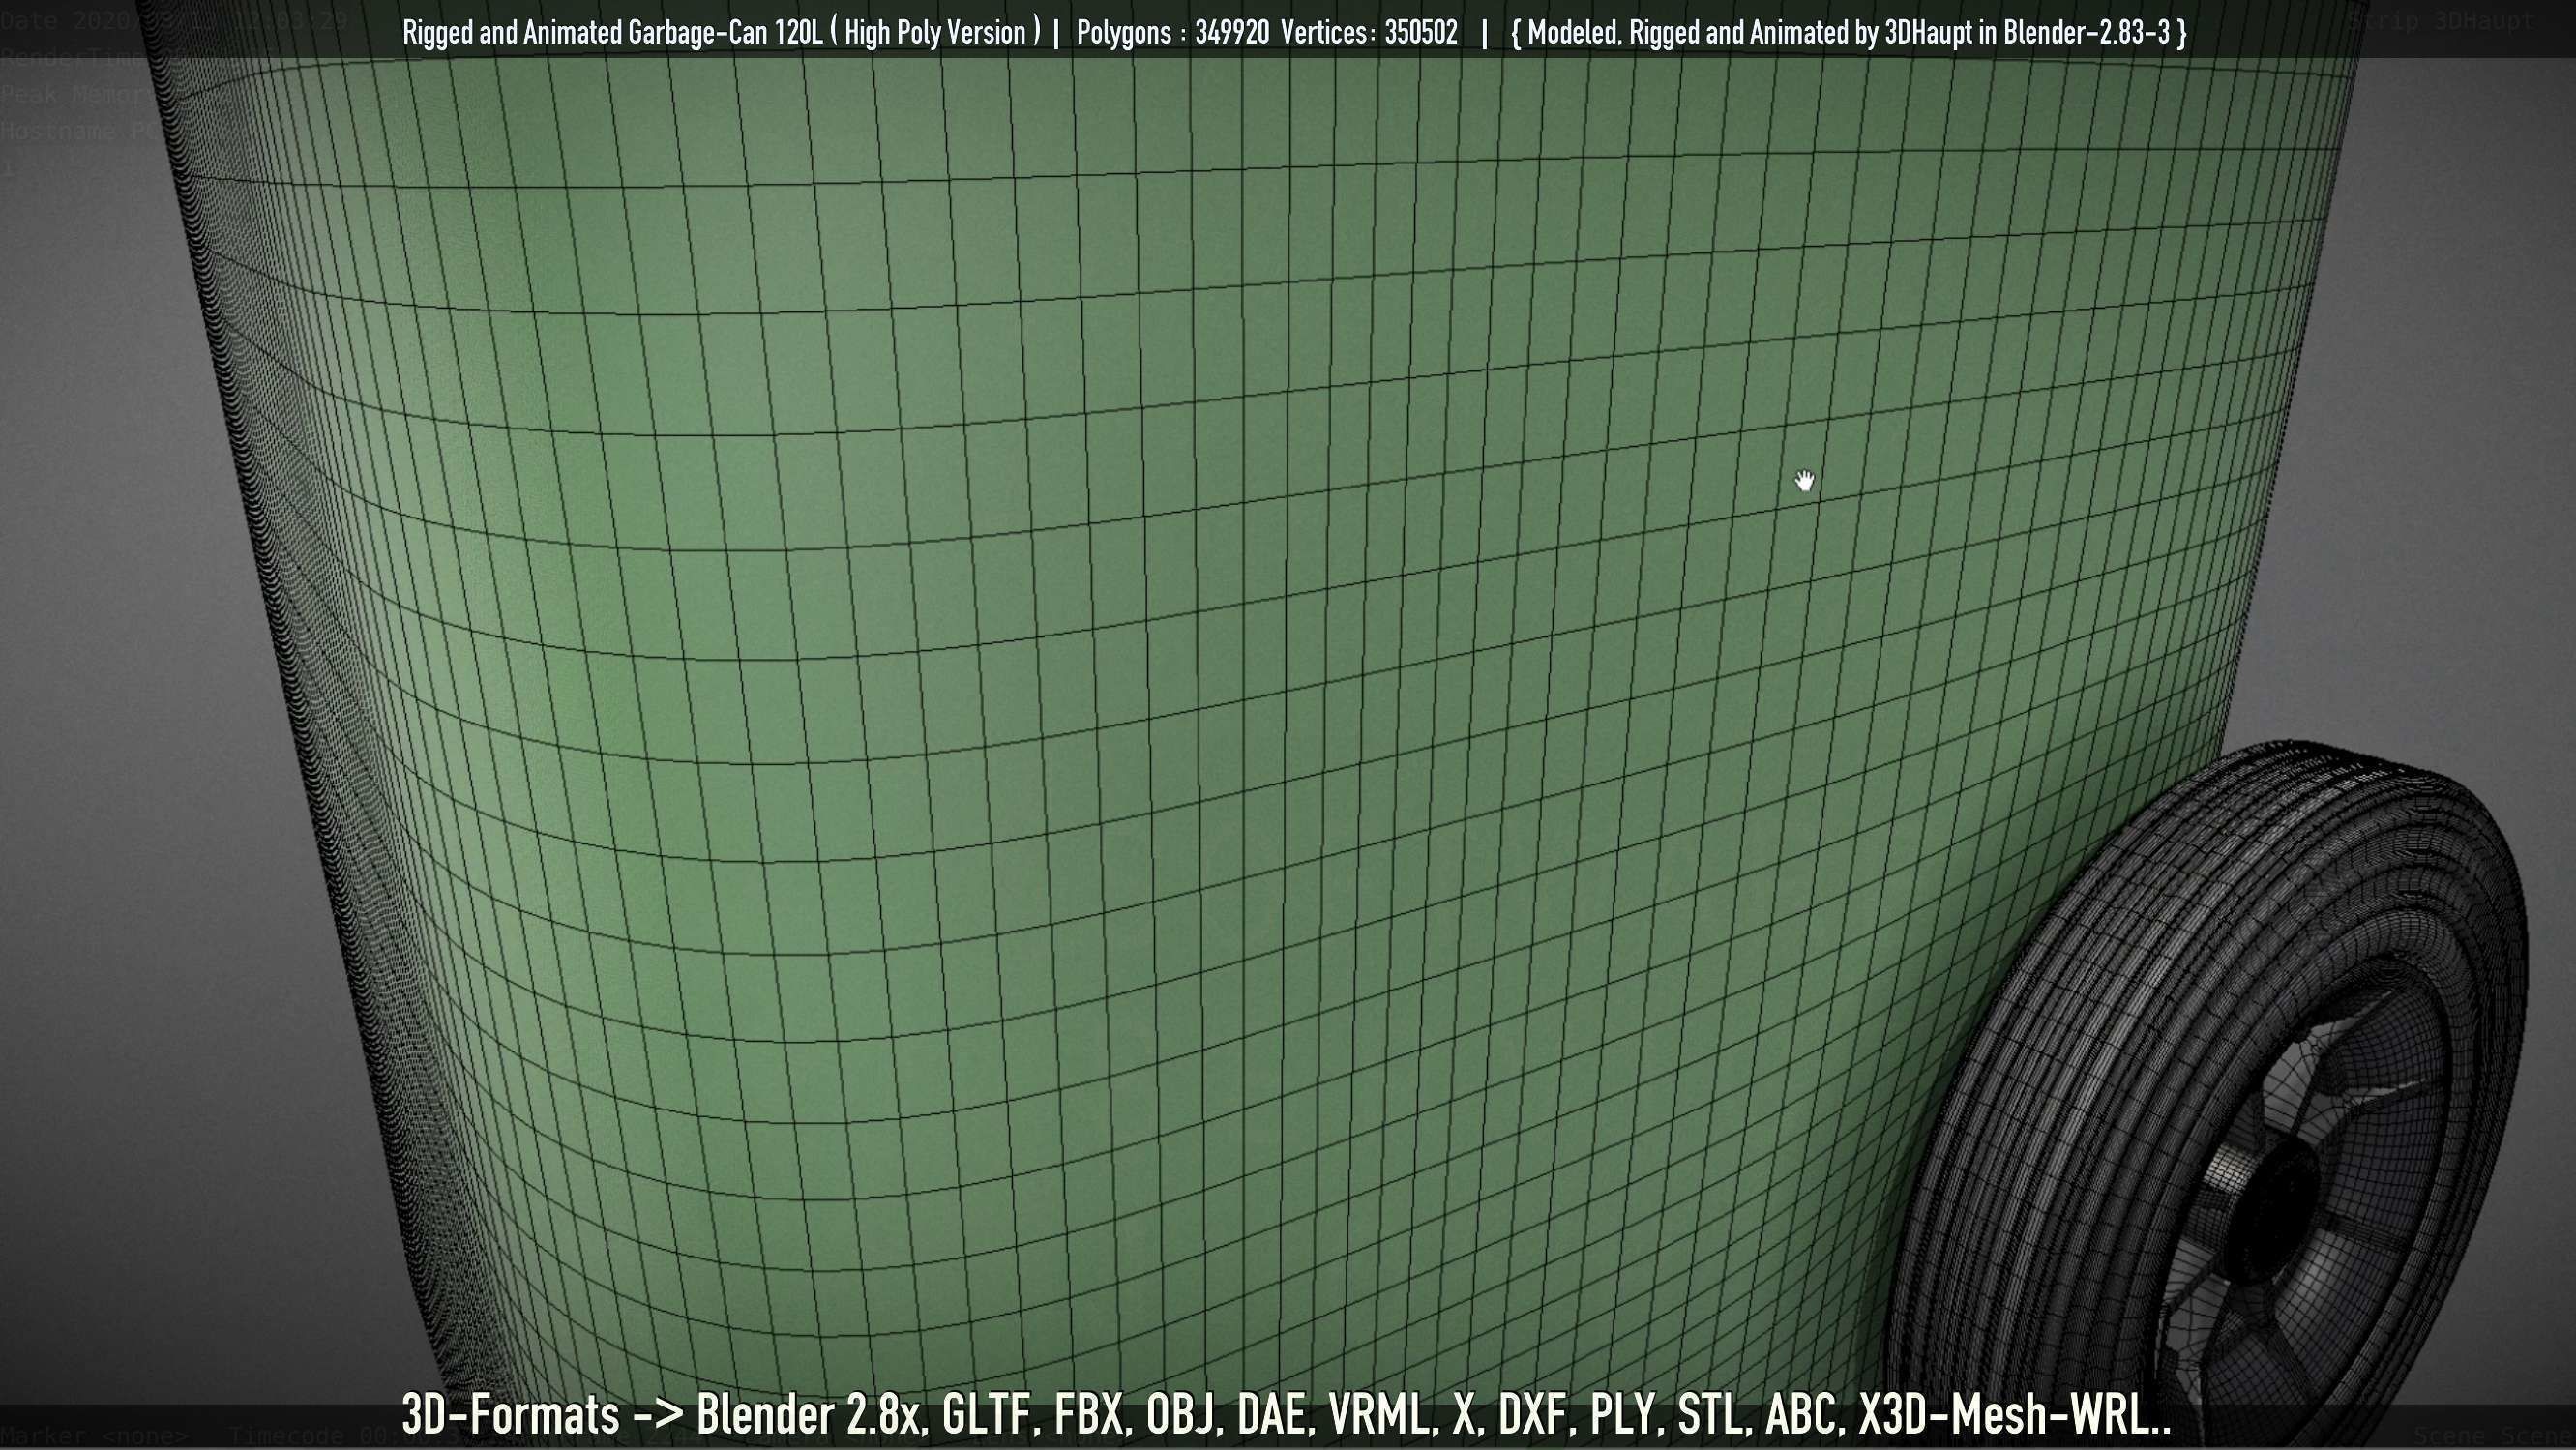Click the "DXF" format text
The image size is (2576, 1450).
1533,1414
